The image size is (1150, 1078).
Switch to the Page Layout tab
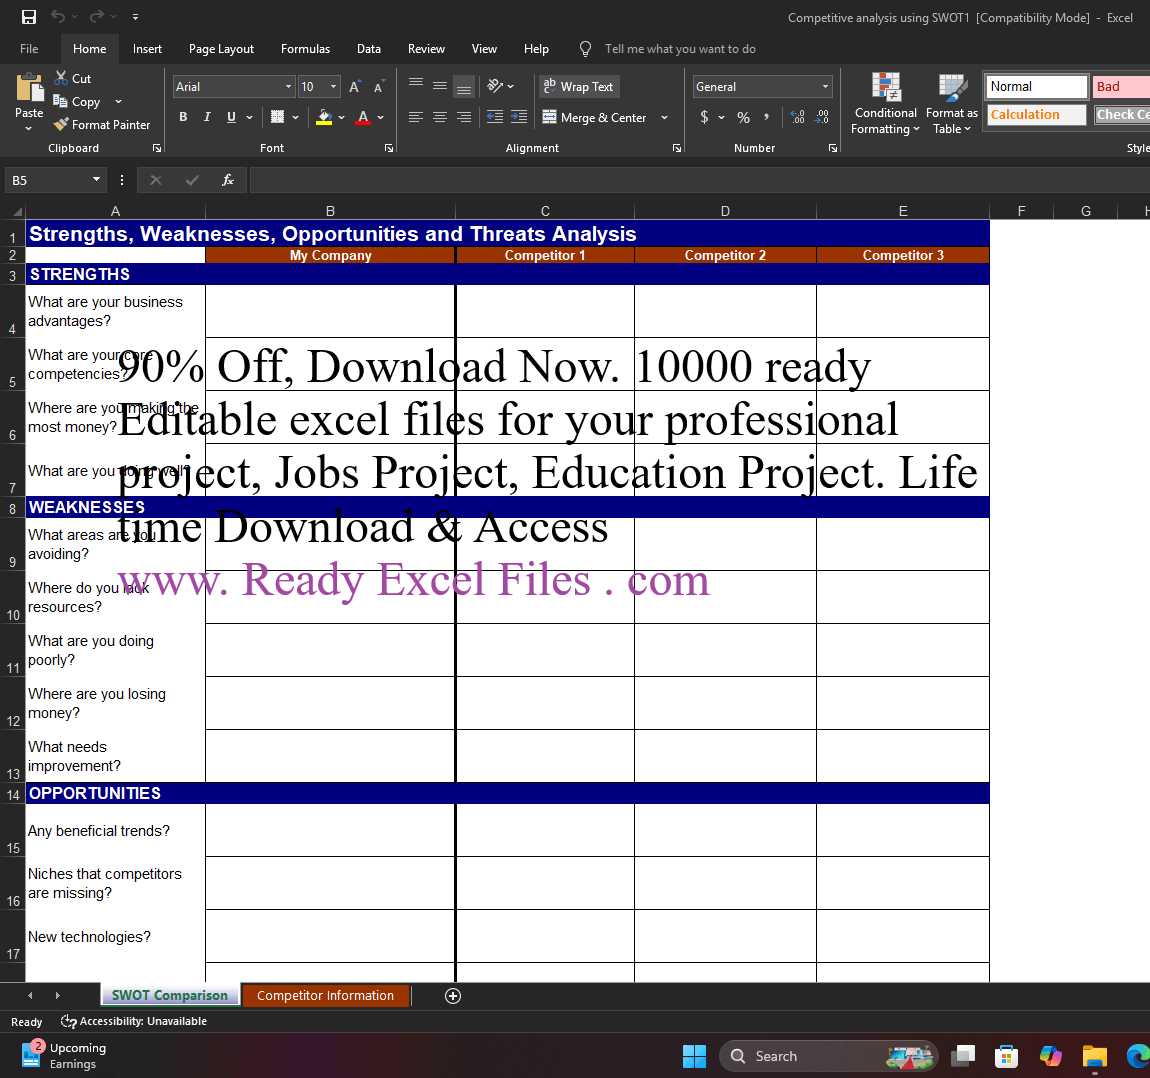click(221, 48)
